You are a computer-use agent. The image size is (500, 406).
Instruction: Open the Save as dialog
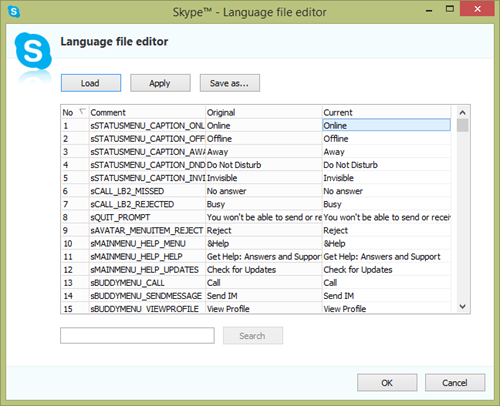[x=230, y=83]
